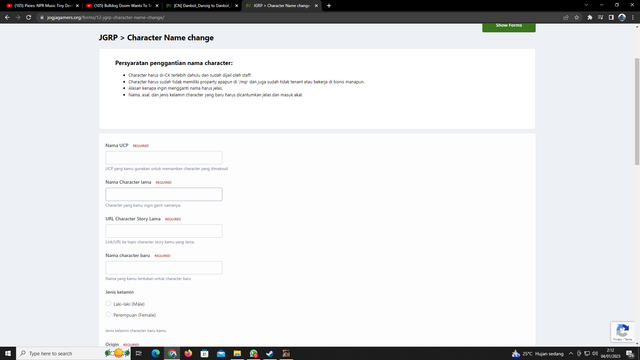Click the Origin field label
This screenshot has height=360, width=640.
point(112,344)
